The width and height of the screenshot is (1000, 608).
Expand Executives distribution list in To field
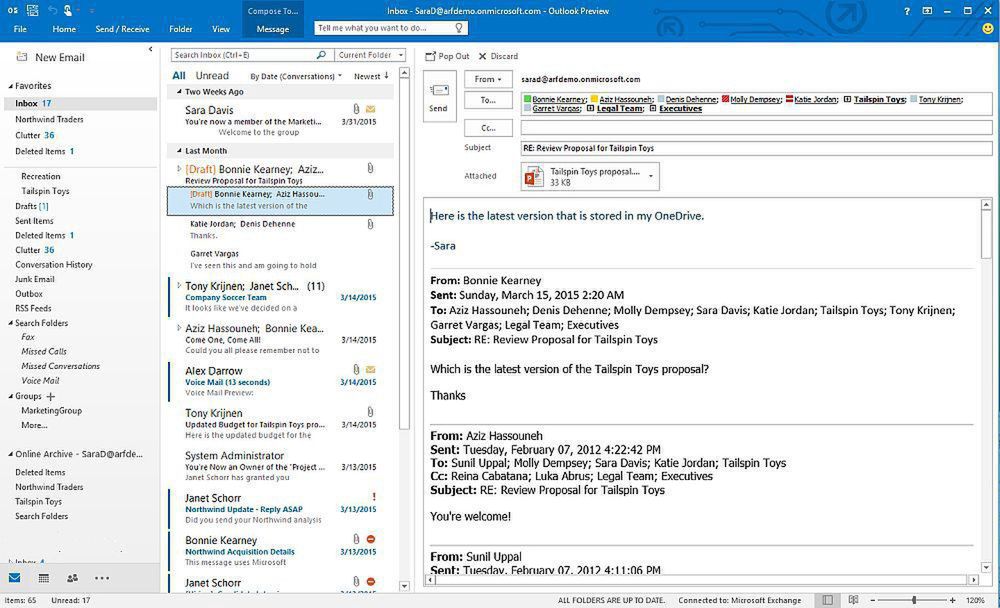(652, 108)
